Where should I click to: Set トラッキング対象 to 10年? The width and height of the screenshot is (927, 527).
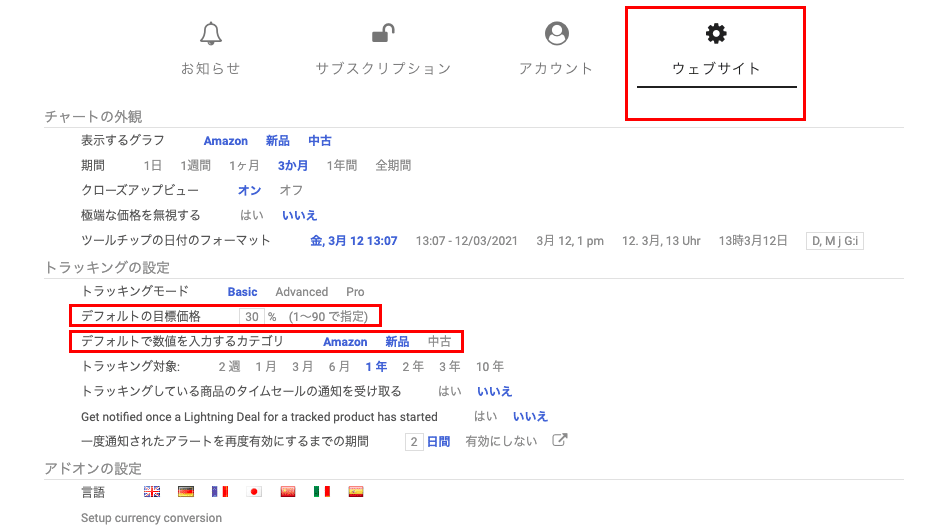(x=490, y=367)
